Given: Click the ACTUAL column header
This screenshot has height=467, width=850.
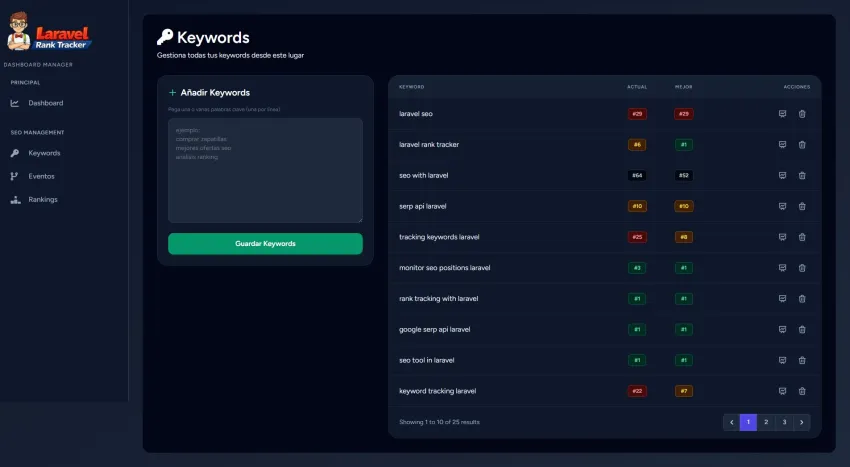Looking at the screenshot, I should 637,87.
